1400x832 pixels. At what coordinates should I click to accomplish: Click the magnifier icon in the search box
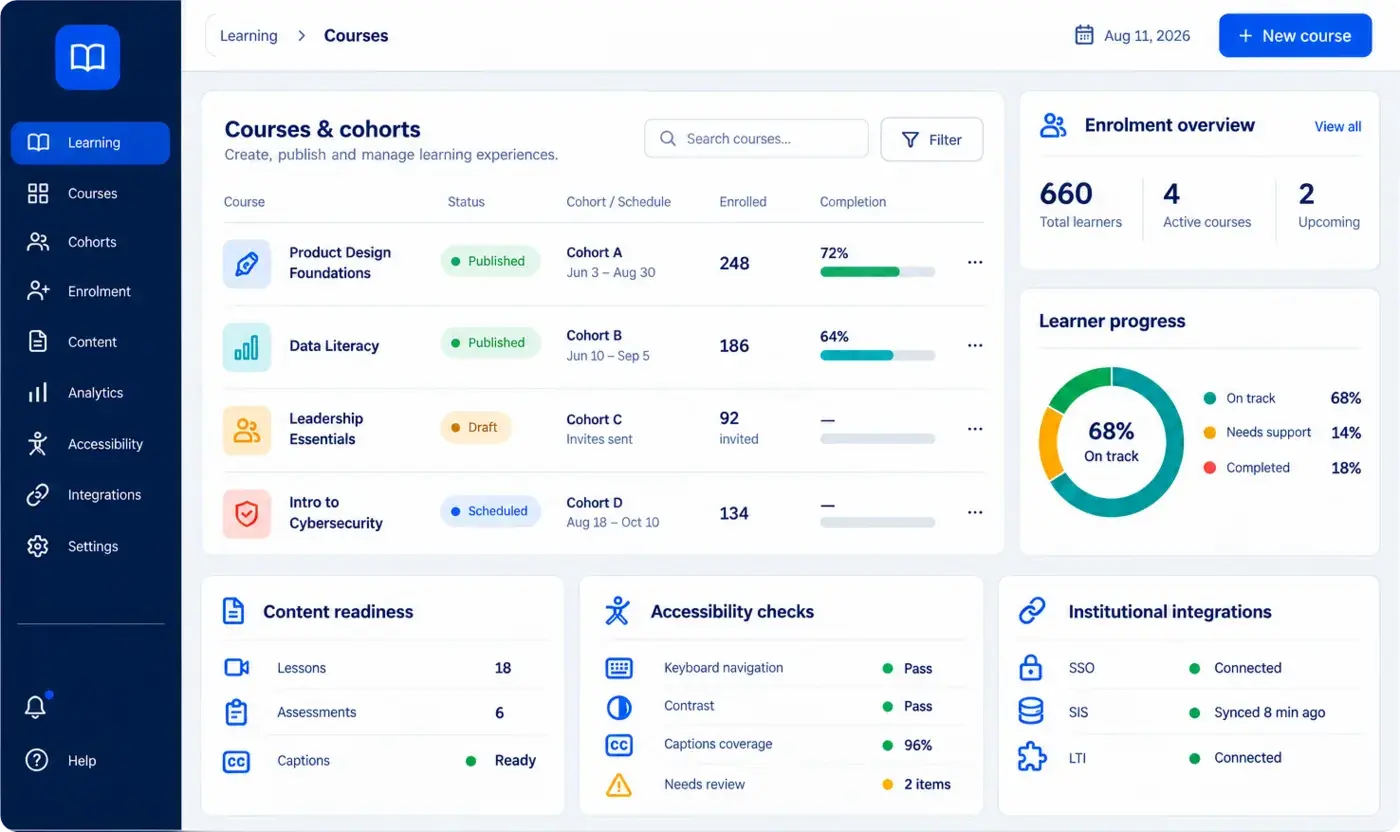coord(668,139)
